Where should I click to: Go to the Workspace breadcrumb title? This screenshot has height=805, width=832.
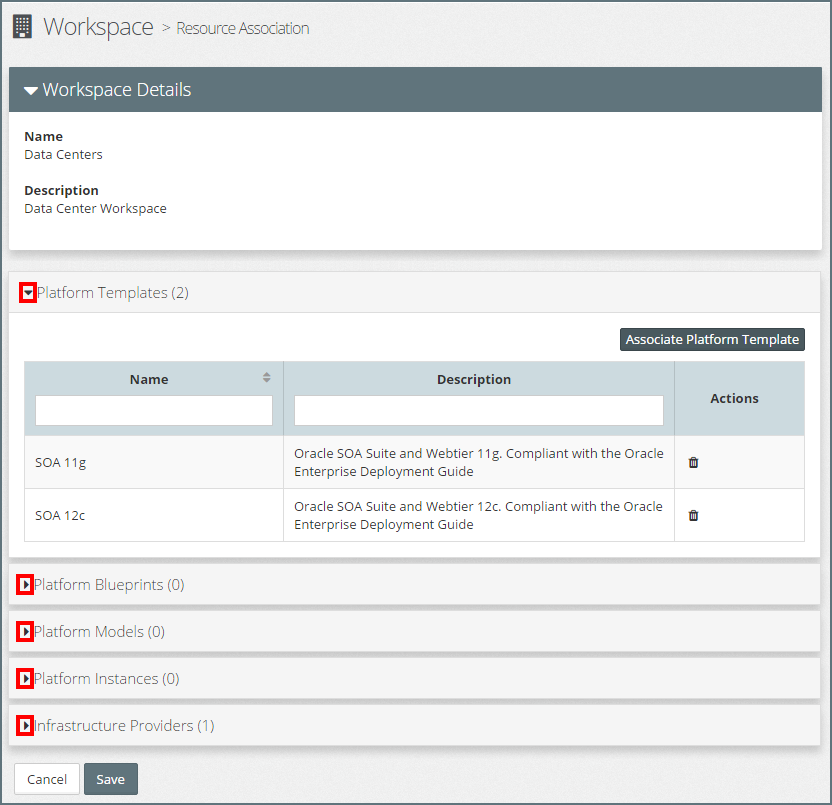tap(98, 27)
